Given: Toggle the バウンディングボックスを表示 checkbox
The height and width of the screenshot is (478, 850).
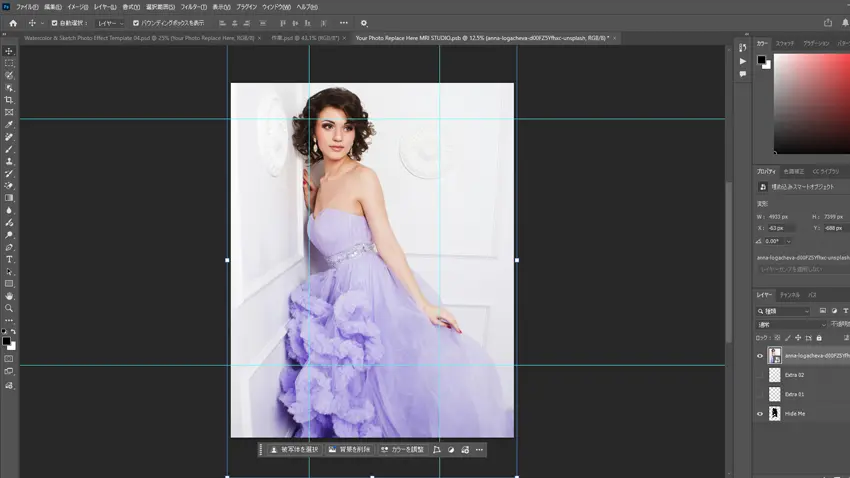Looking at the screenshot, I should (136, 23).
